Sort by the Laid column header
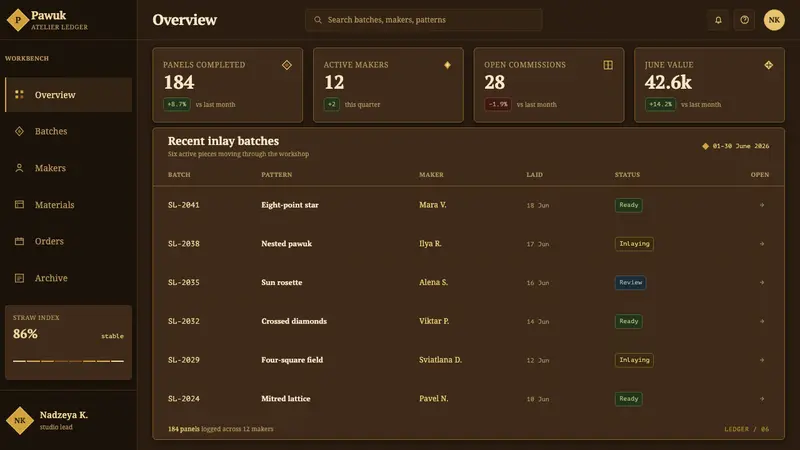The image size is (800, 450). point(535,174)
